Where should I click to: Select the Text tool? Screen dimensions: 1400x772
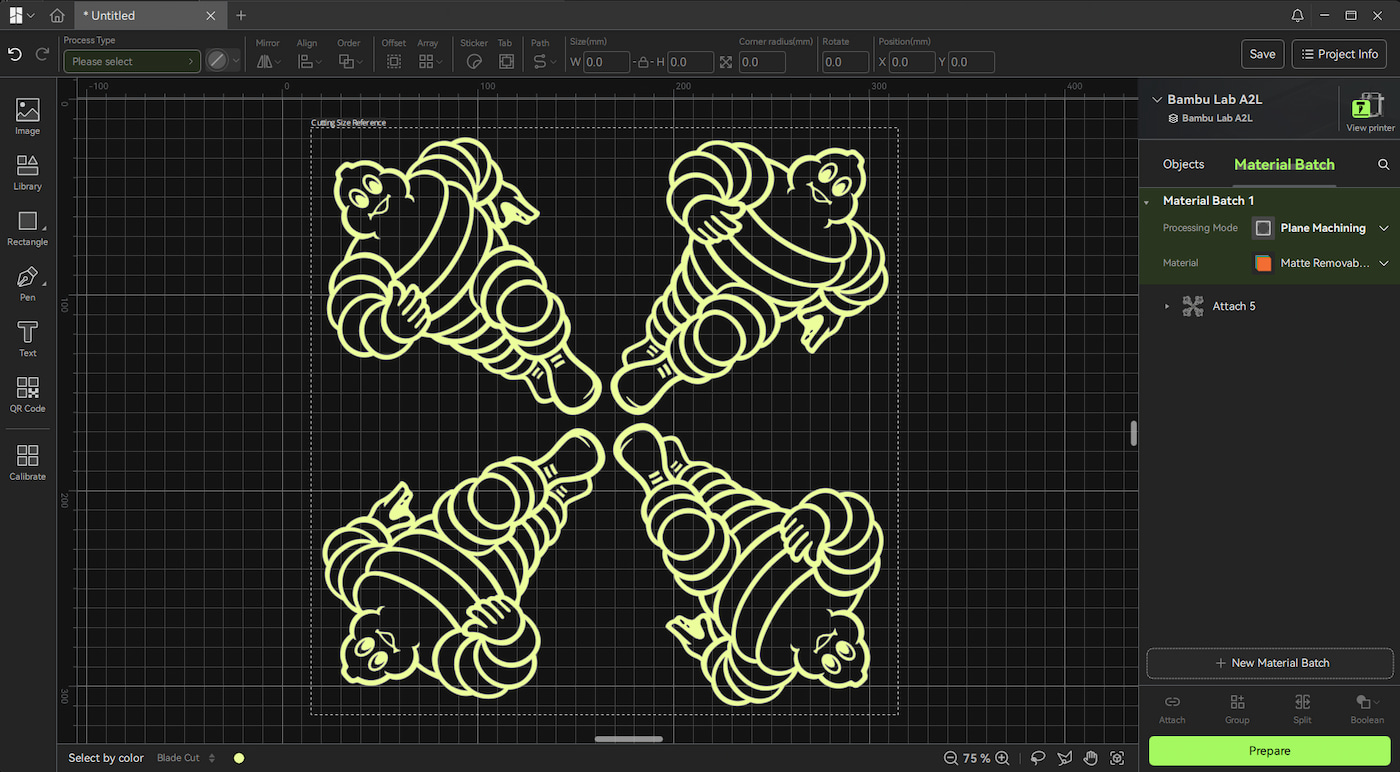27,339
